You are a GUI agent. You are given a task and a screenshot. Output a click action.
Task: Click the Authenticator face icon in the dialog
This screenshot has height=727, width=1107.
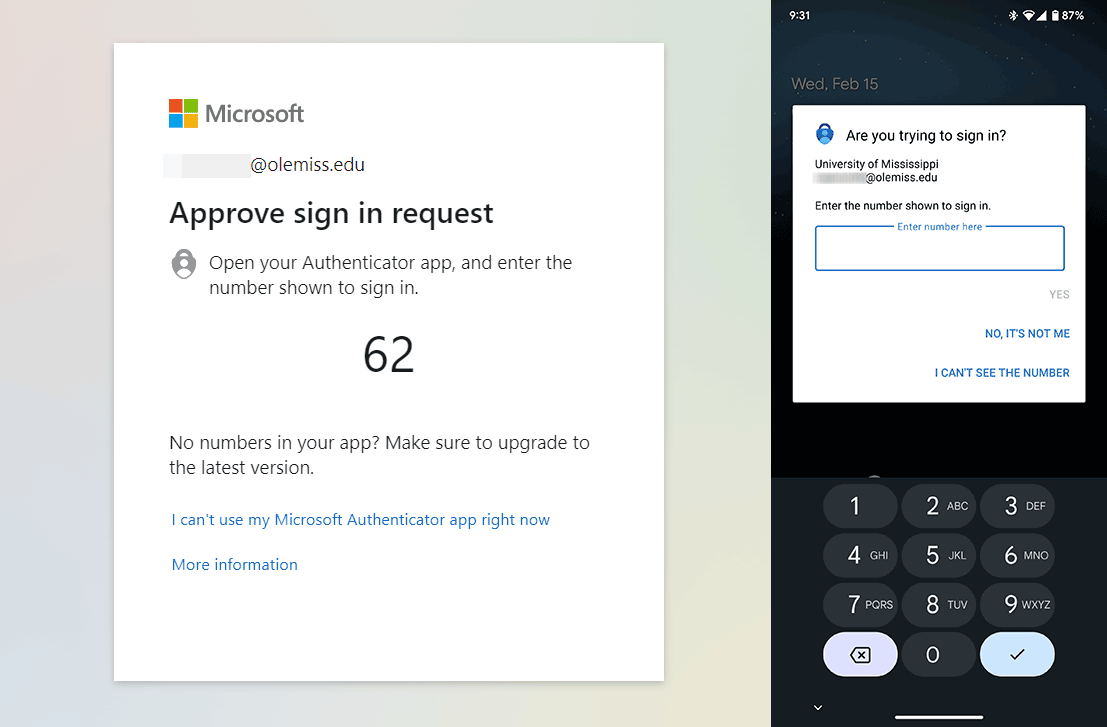824,133
